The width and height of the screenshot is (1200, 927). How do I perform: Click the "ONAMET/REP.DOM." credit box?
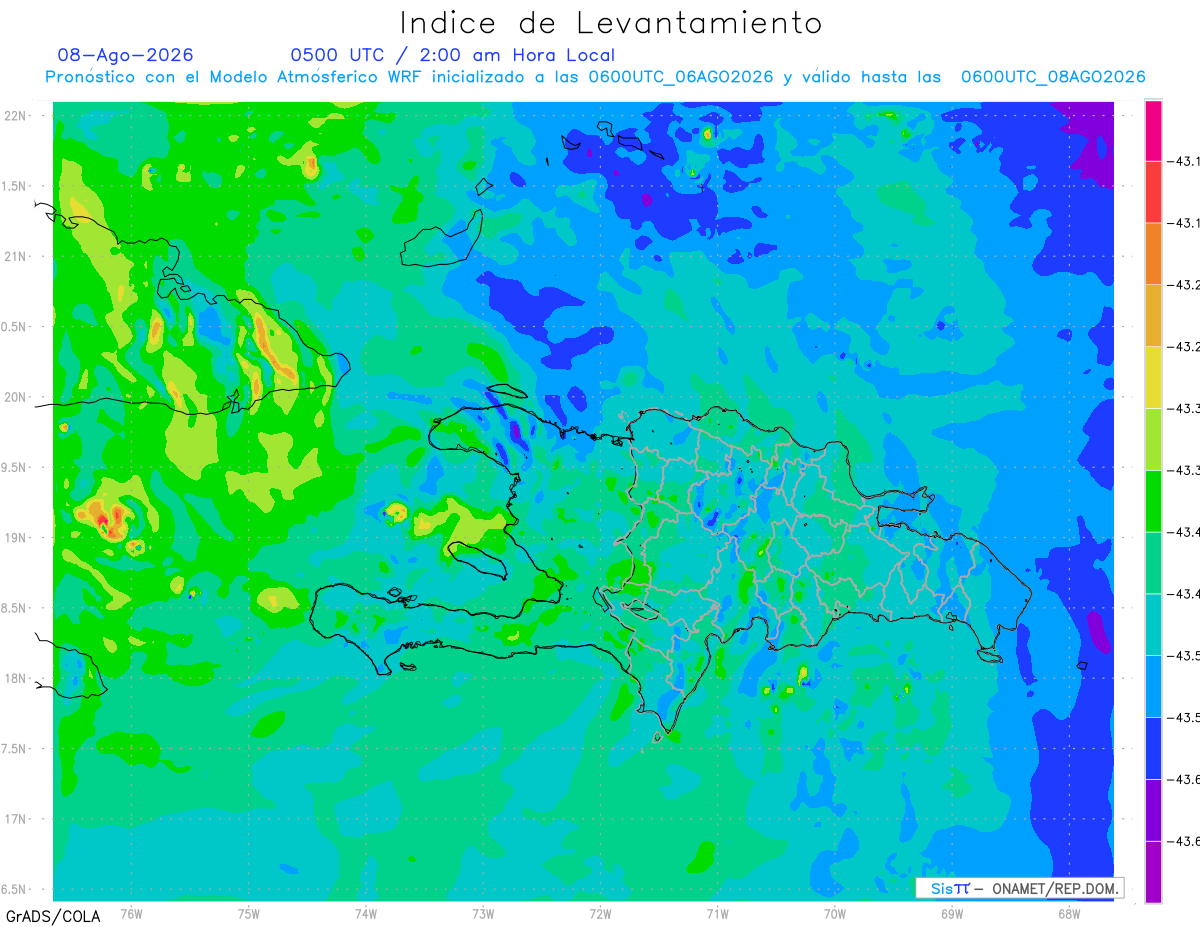click(x=1020, y=888)
